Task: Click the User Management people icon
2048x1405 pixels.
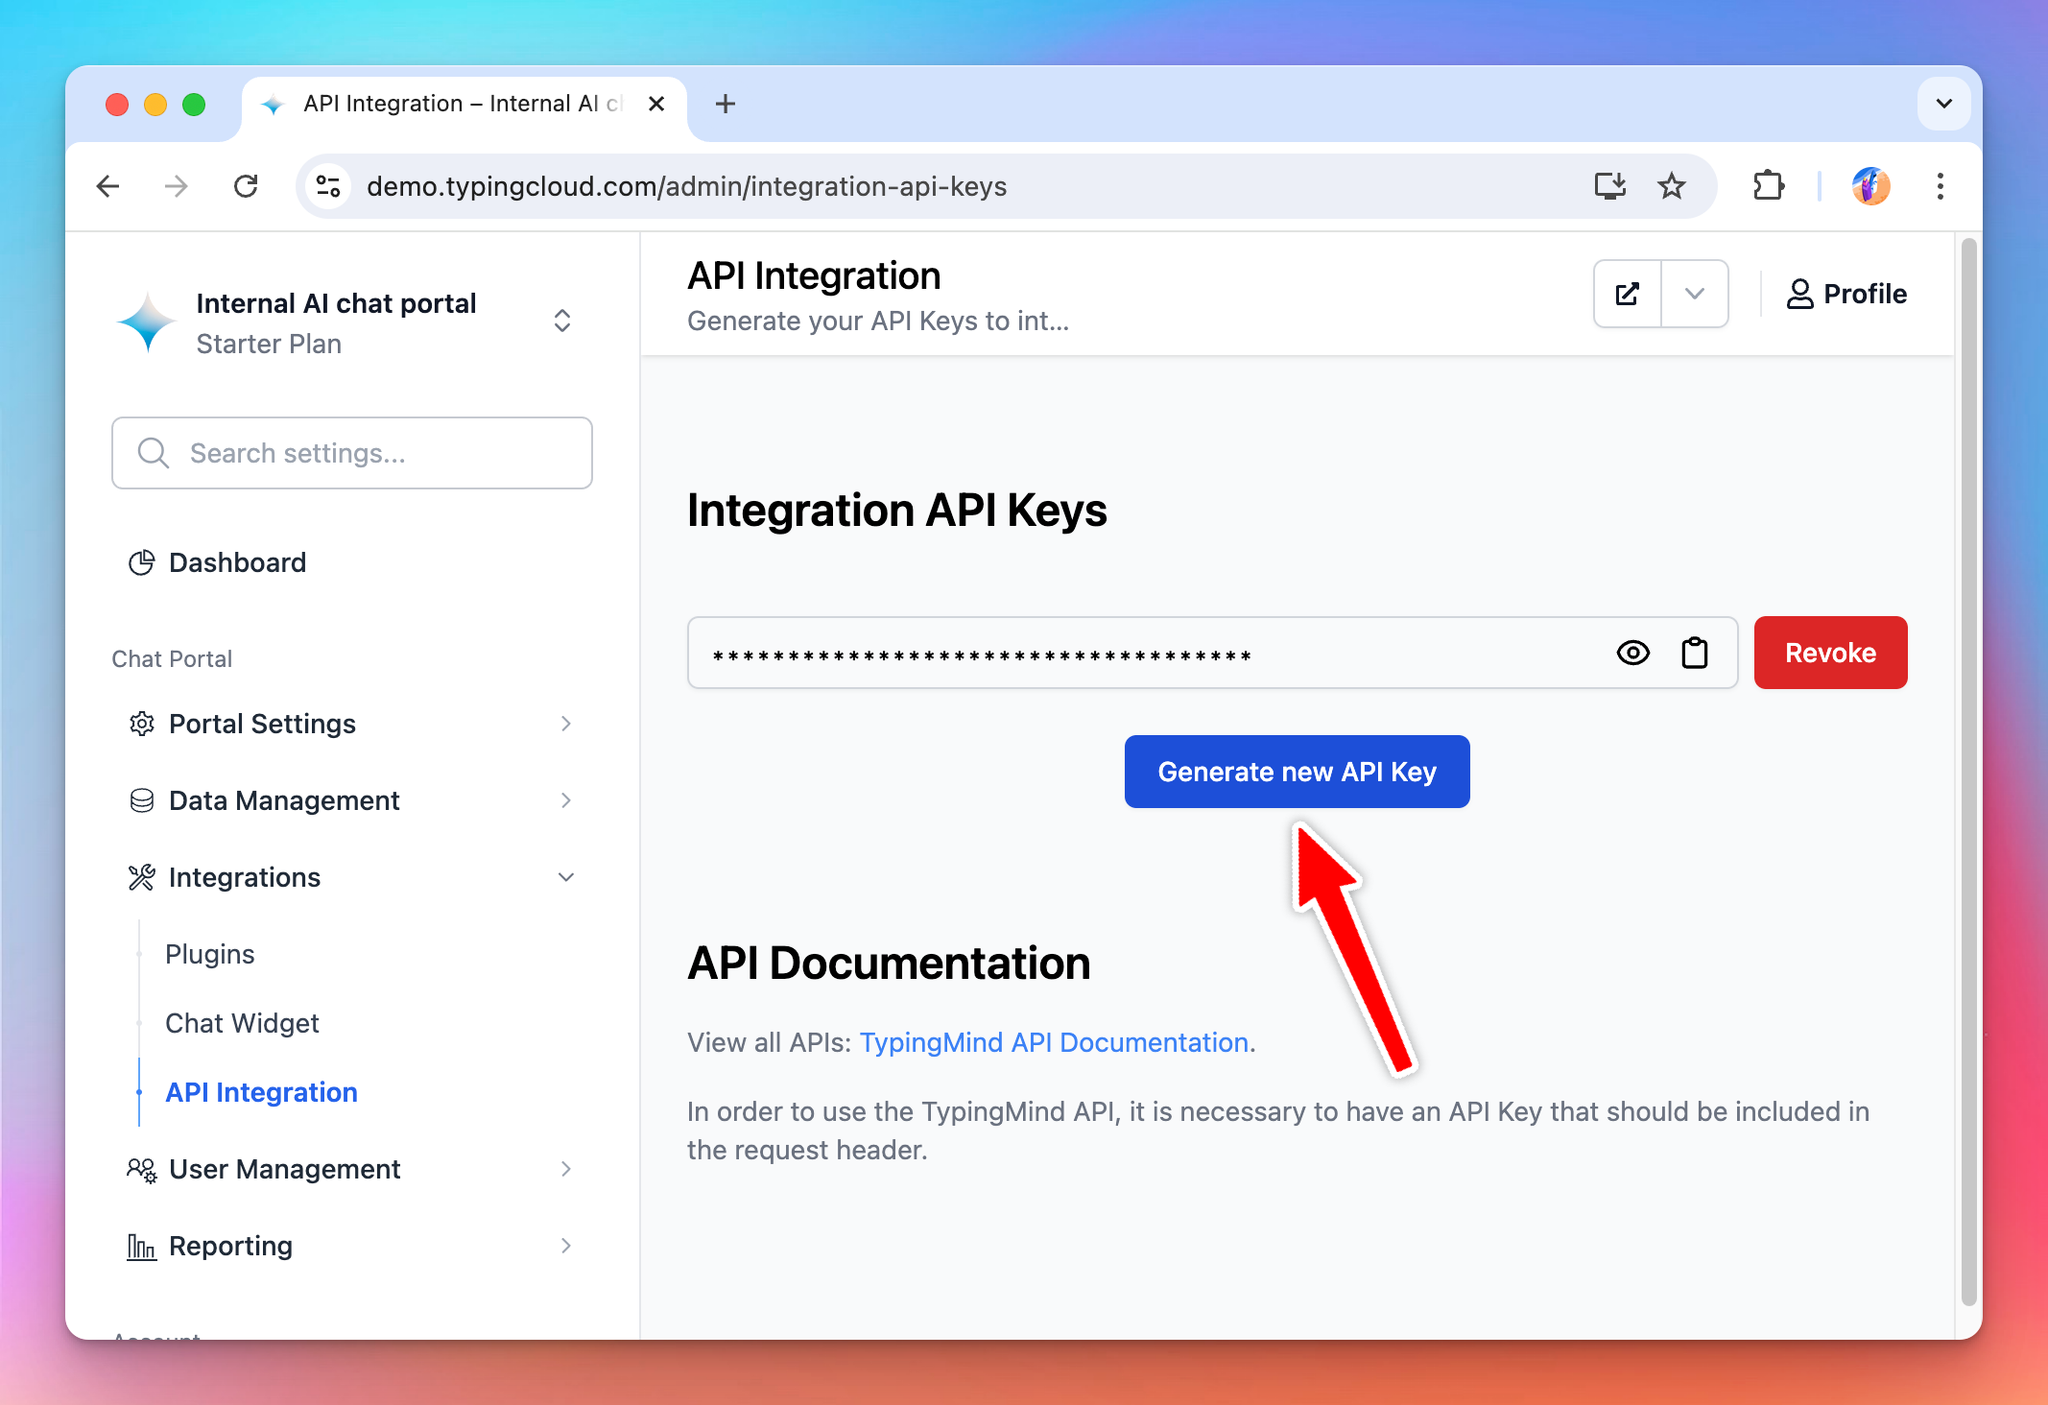Action: pos(141,1169)
